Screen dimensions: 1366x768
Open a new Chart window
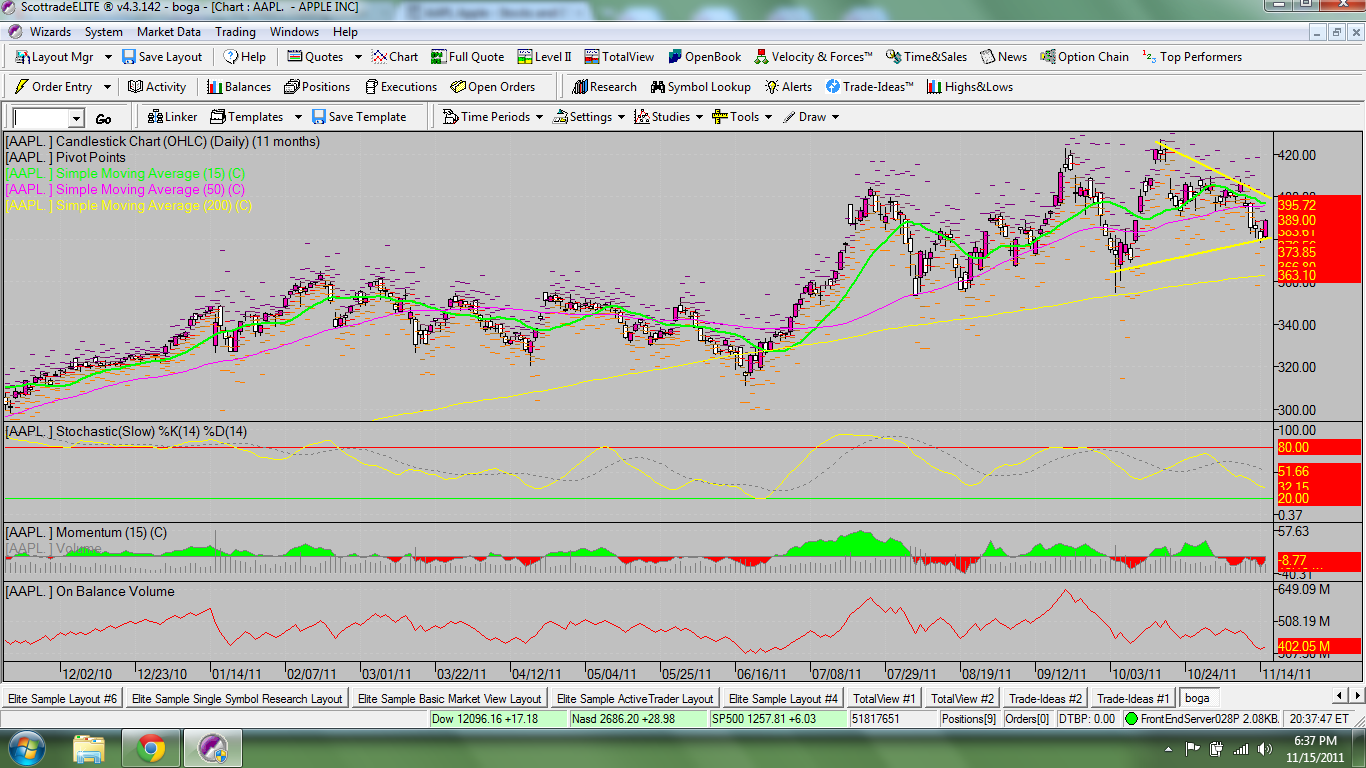point(395,57)
